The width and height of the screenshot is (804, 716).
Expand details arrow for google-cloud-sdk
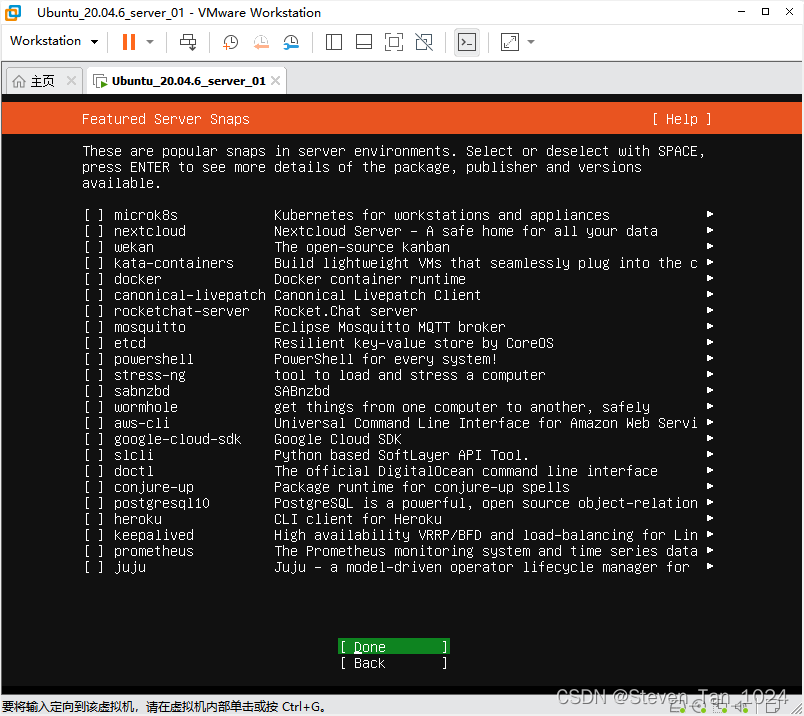[710, 438]
